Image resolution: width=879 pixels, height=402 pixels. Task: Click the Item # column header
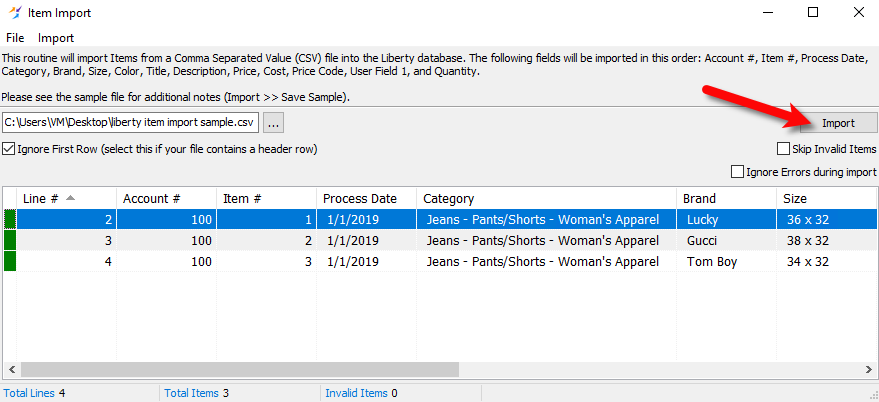click(x=267, y=198)
